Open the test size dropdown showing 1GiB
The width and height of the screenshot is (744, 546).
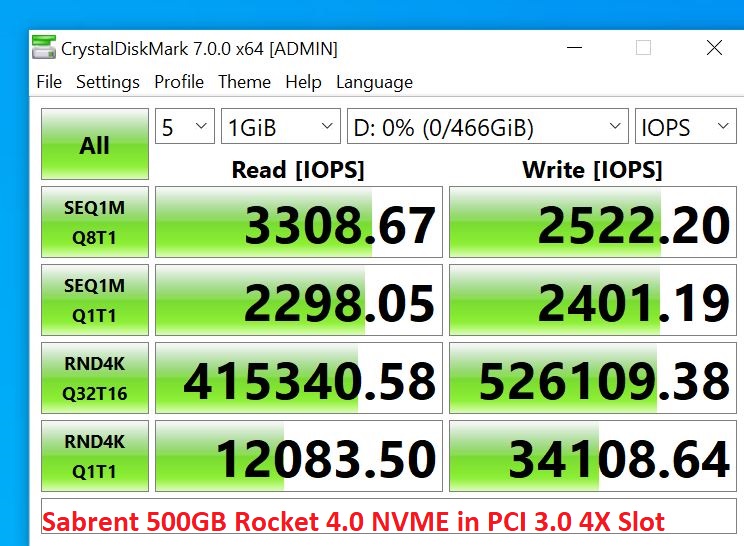click(280, 127)
